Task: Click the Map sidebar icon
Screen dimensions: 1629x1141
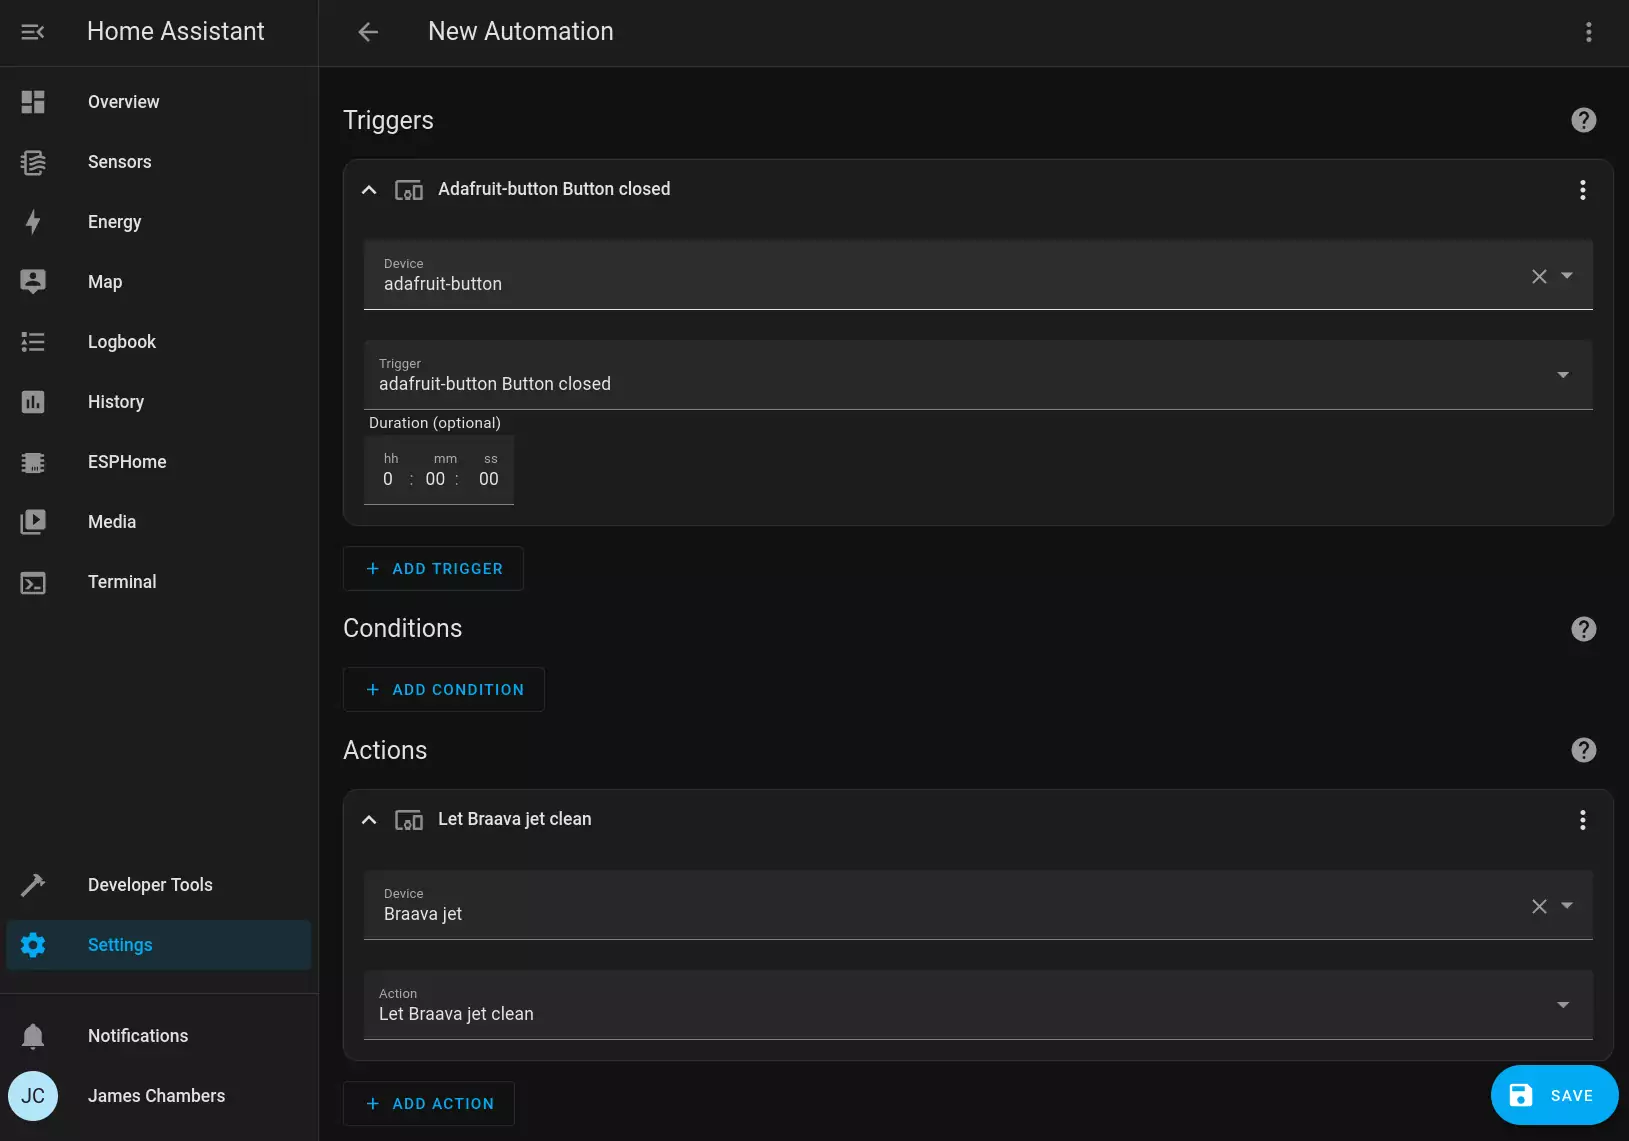Action: (33, 282)
